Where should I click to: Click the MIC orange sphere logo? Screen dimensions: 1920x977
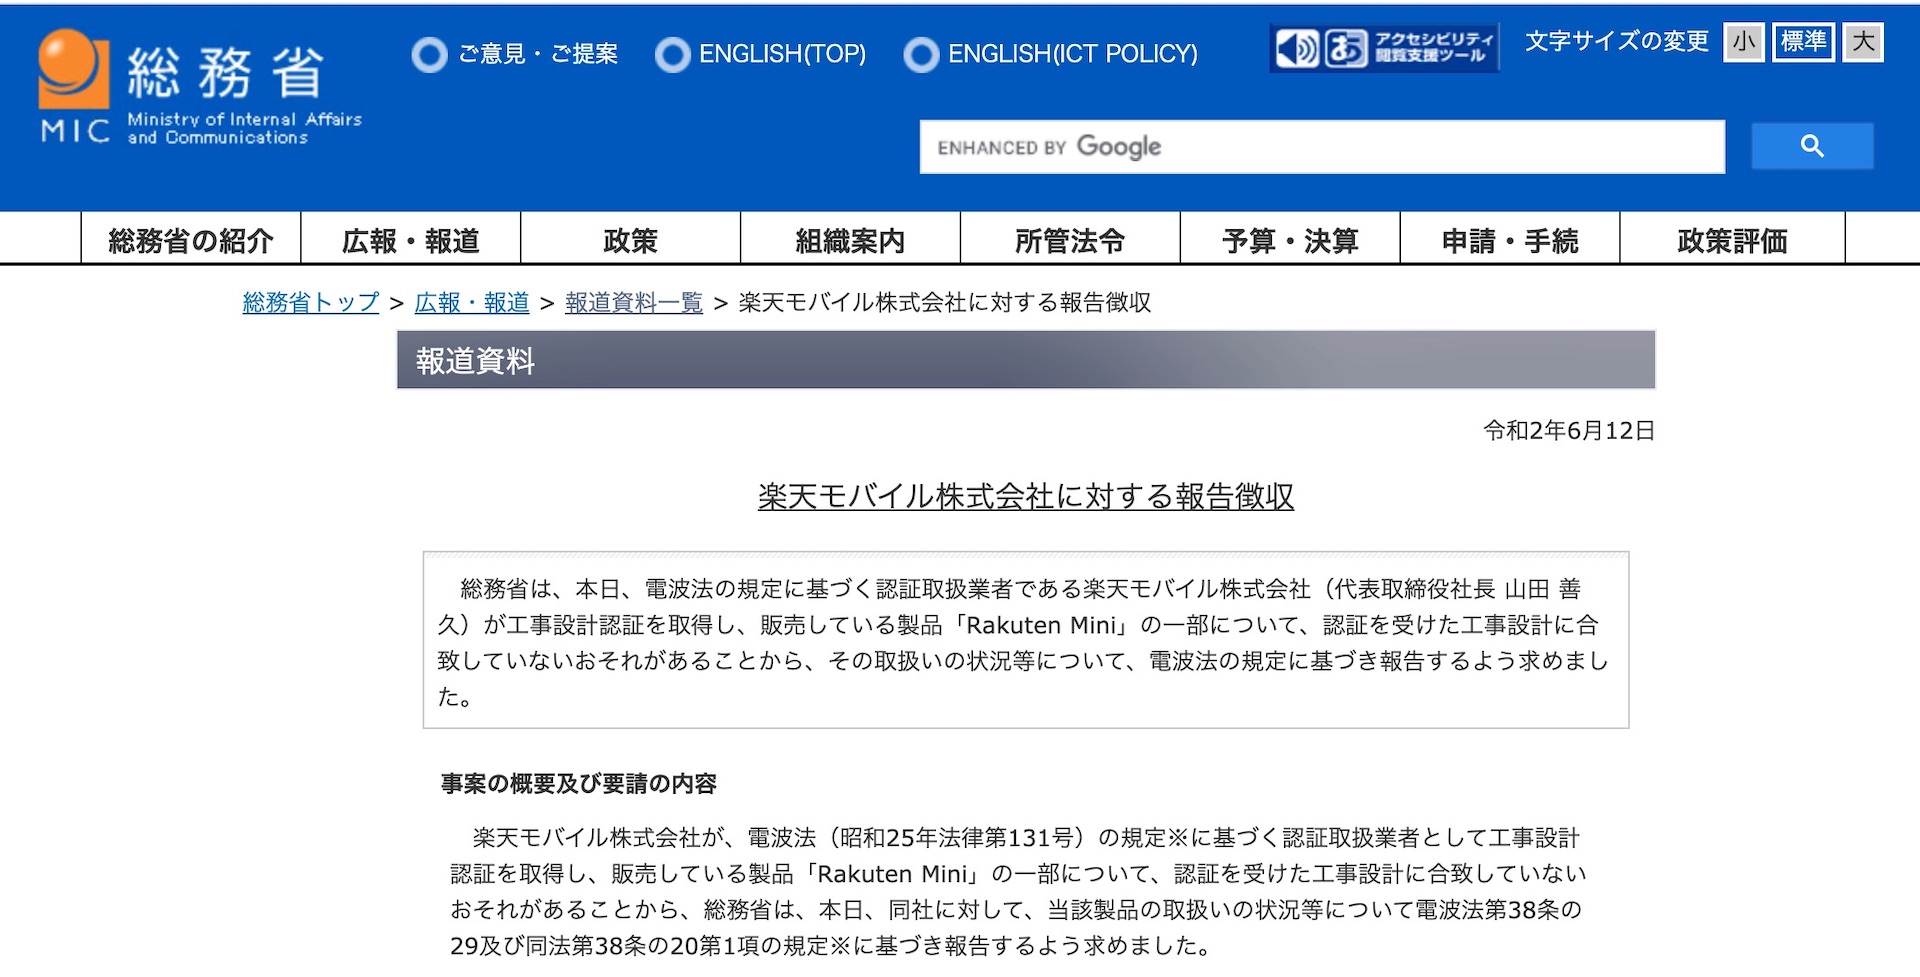(x=73, y=68)
